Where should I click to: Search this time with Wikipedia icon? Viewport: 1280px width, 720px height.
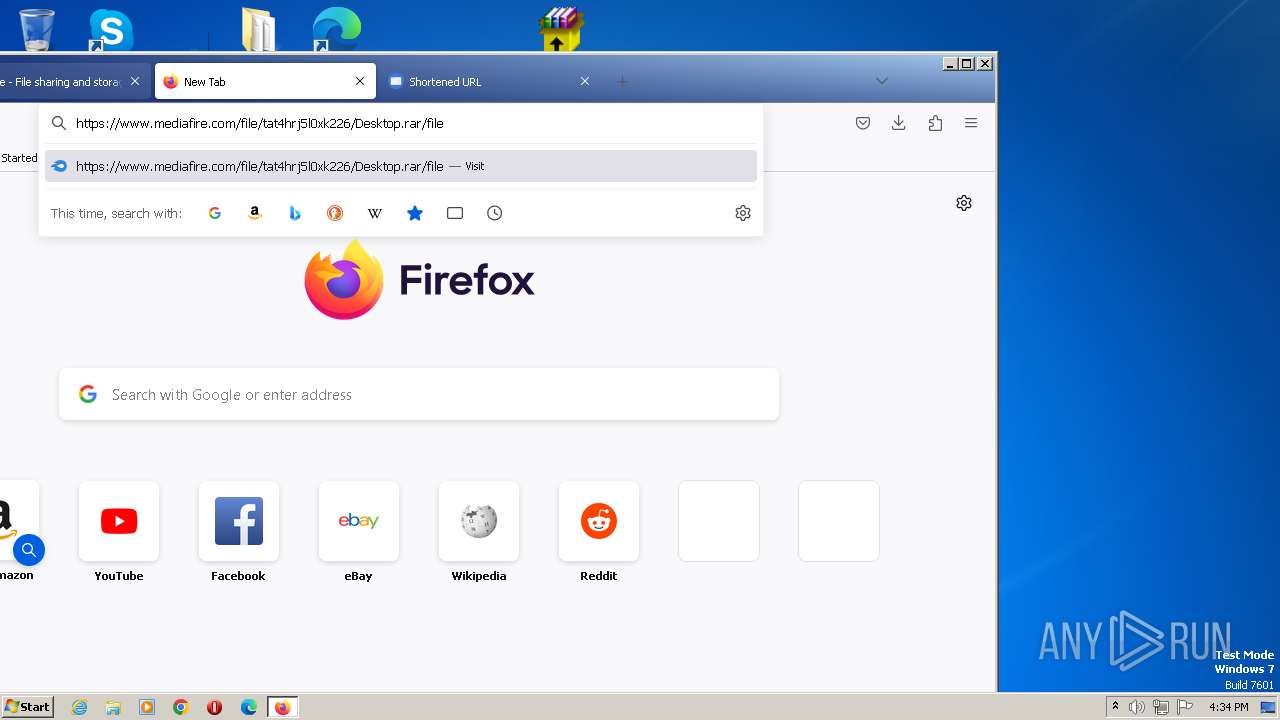coord(375,213)
